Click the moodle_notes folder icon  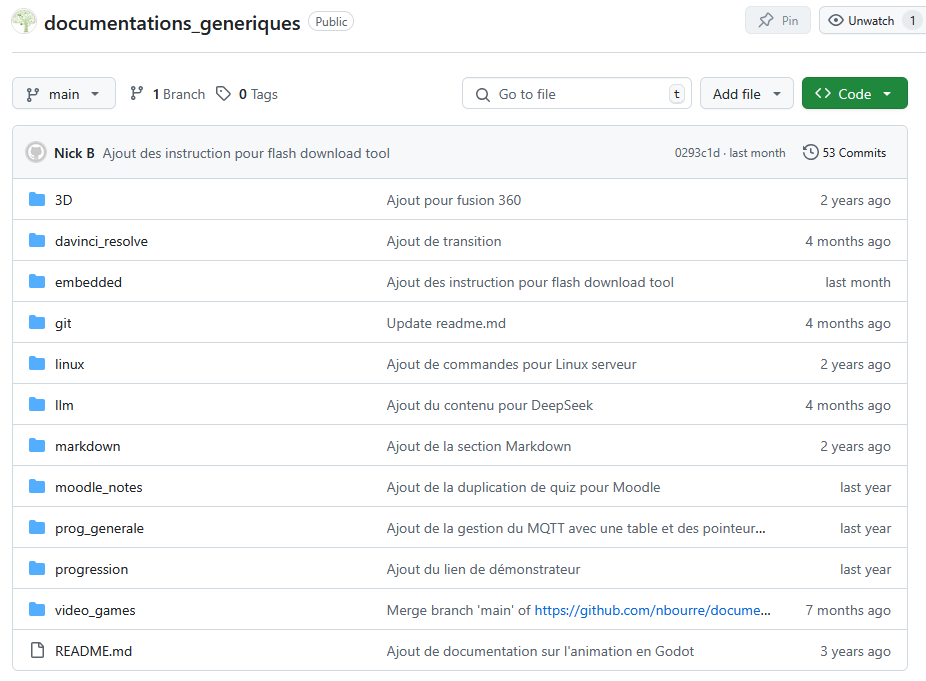37,487
